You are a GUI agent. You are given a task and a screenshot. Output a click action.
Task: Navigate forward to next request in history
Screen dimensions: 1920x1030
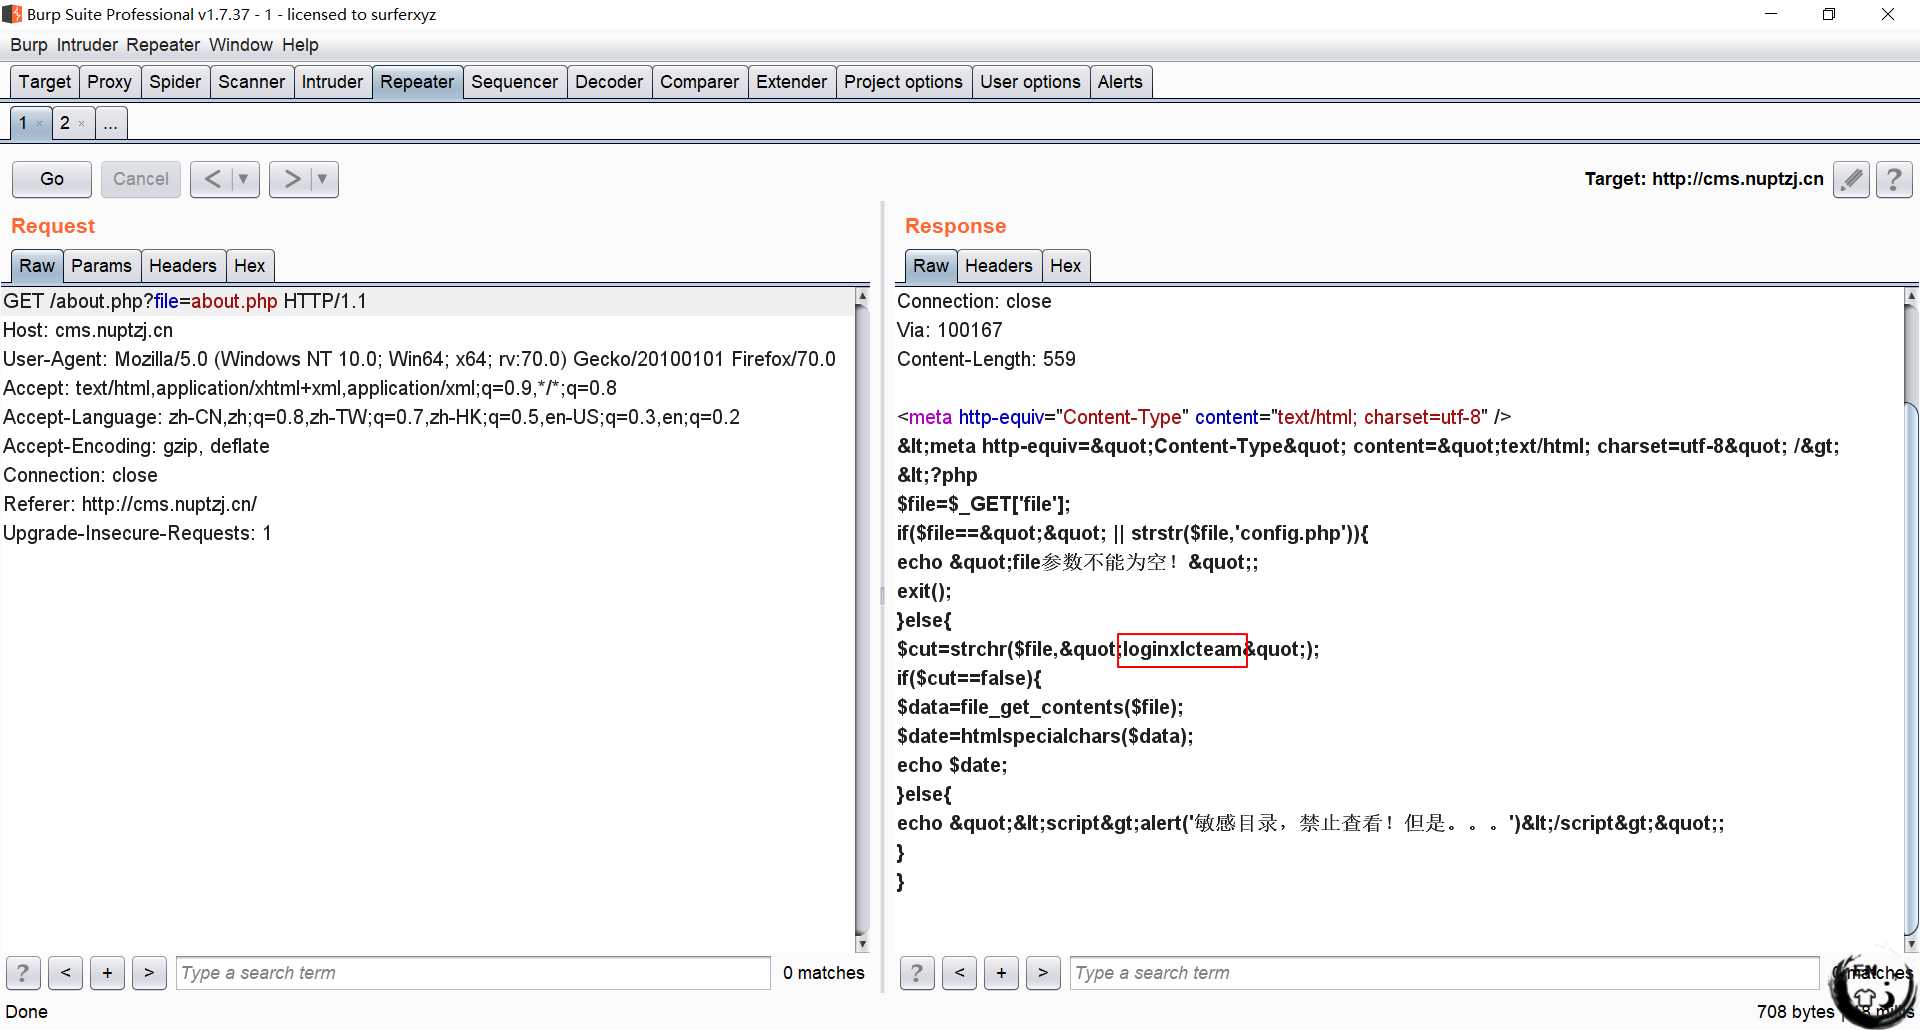pos(291,179)
